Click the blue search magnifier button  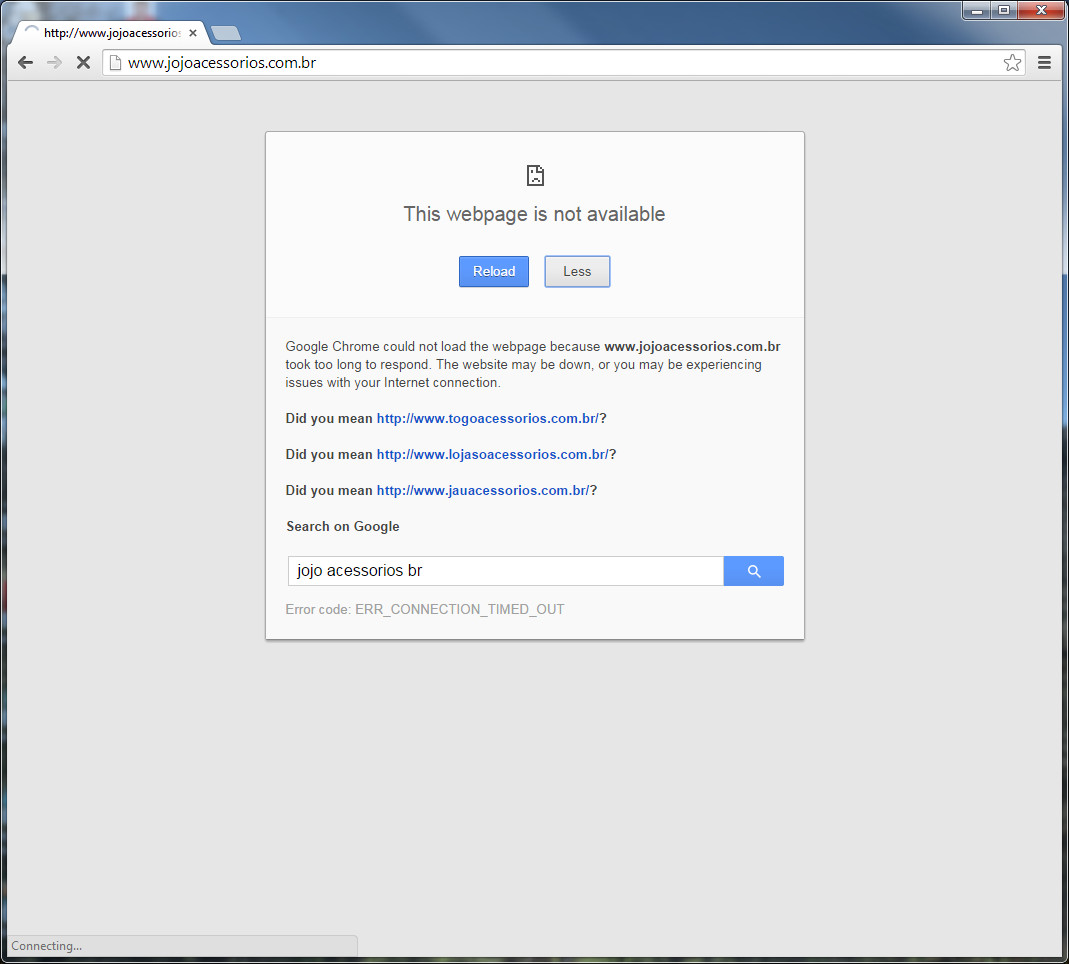pyautogui.click(x=753, y=571)
